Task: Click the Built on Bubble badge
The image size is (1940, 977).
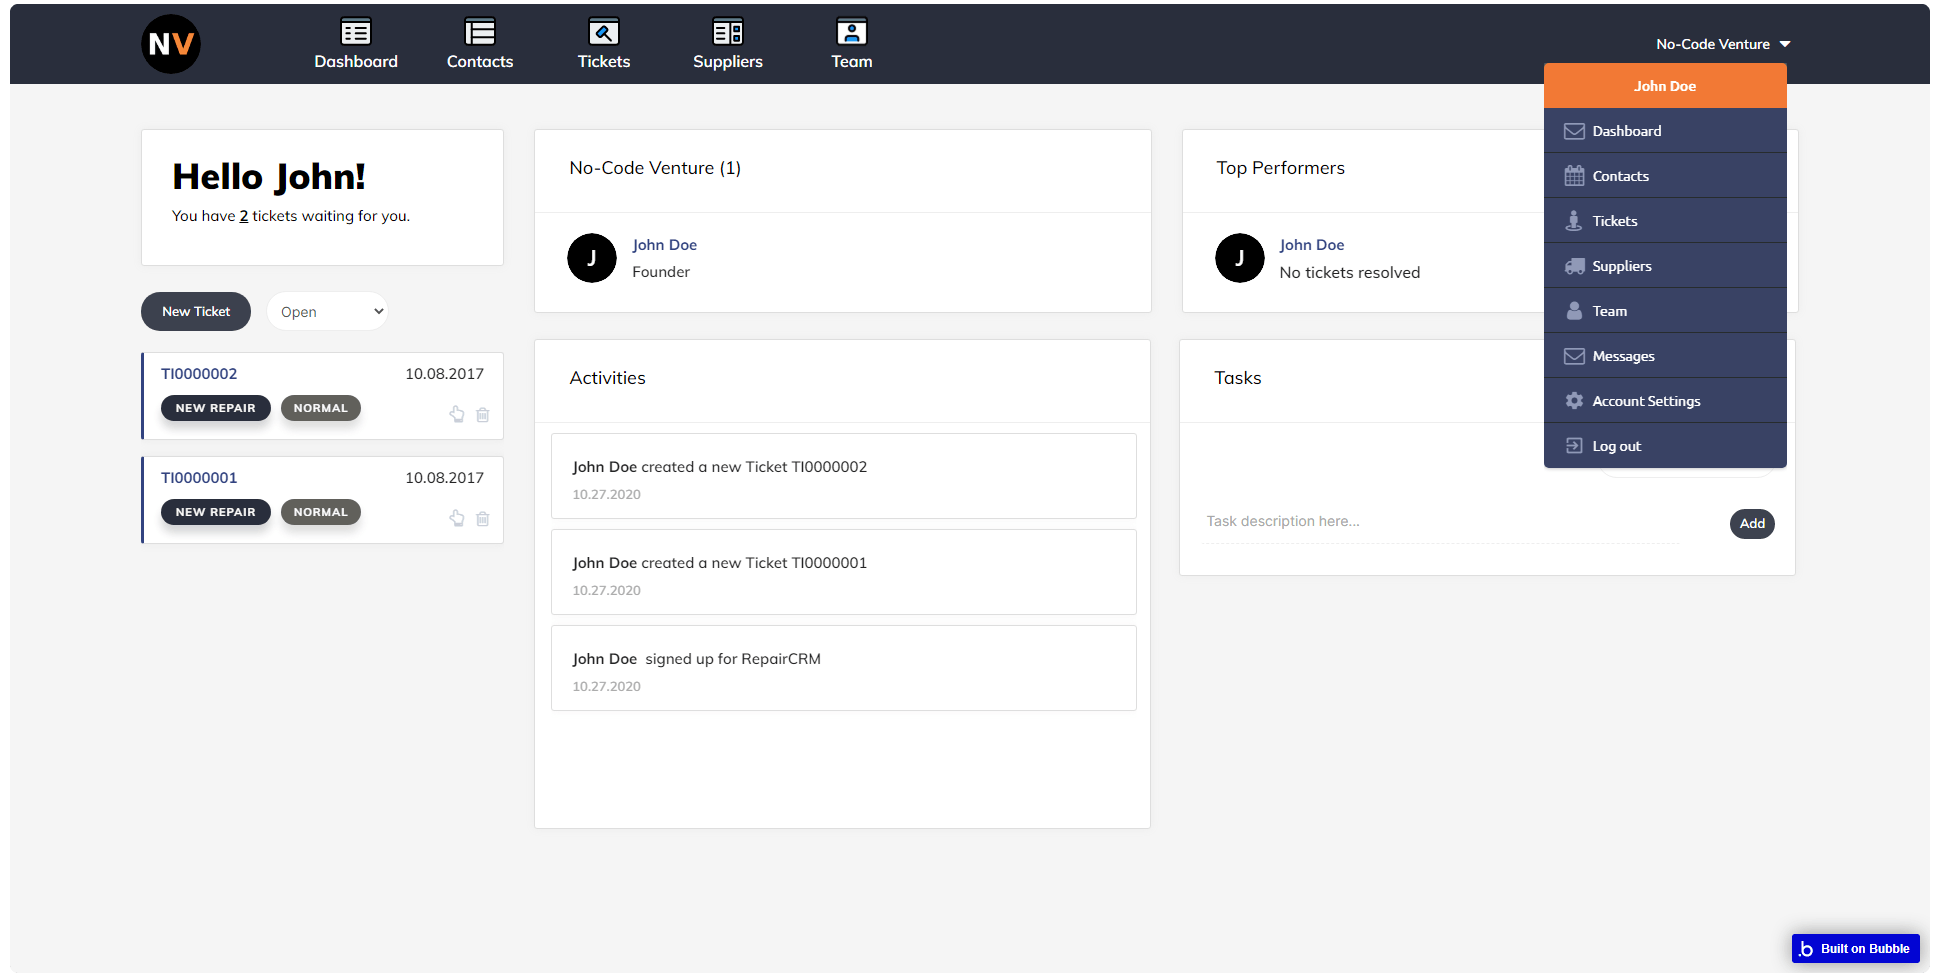Action: [x=1855, y=948]
